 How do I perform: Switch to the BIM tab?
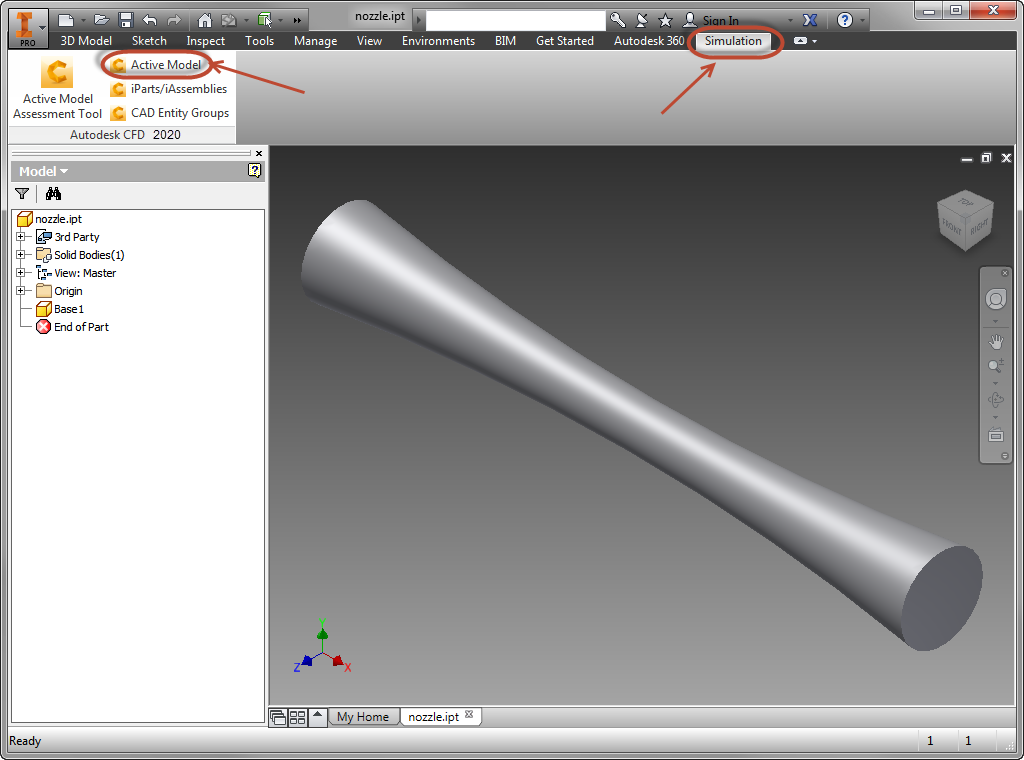click(x=505, y=40)
